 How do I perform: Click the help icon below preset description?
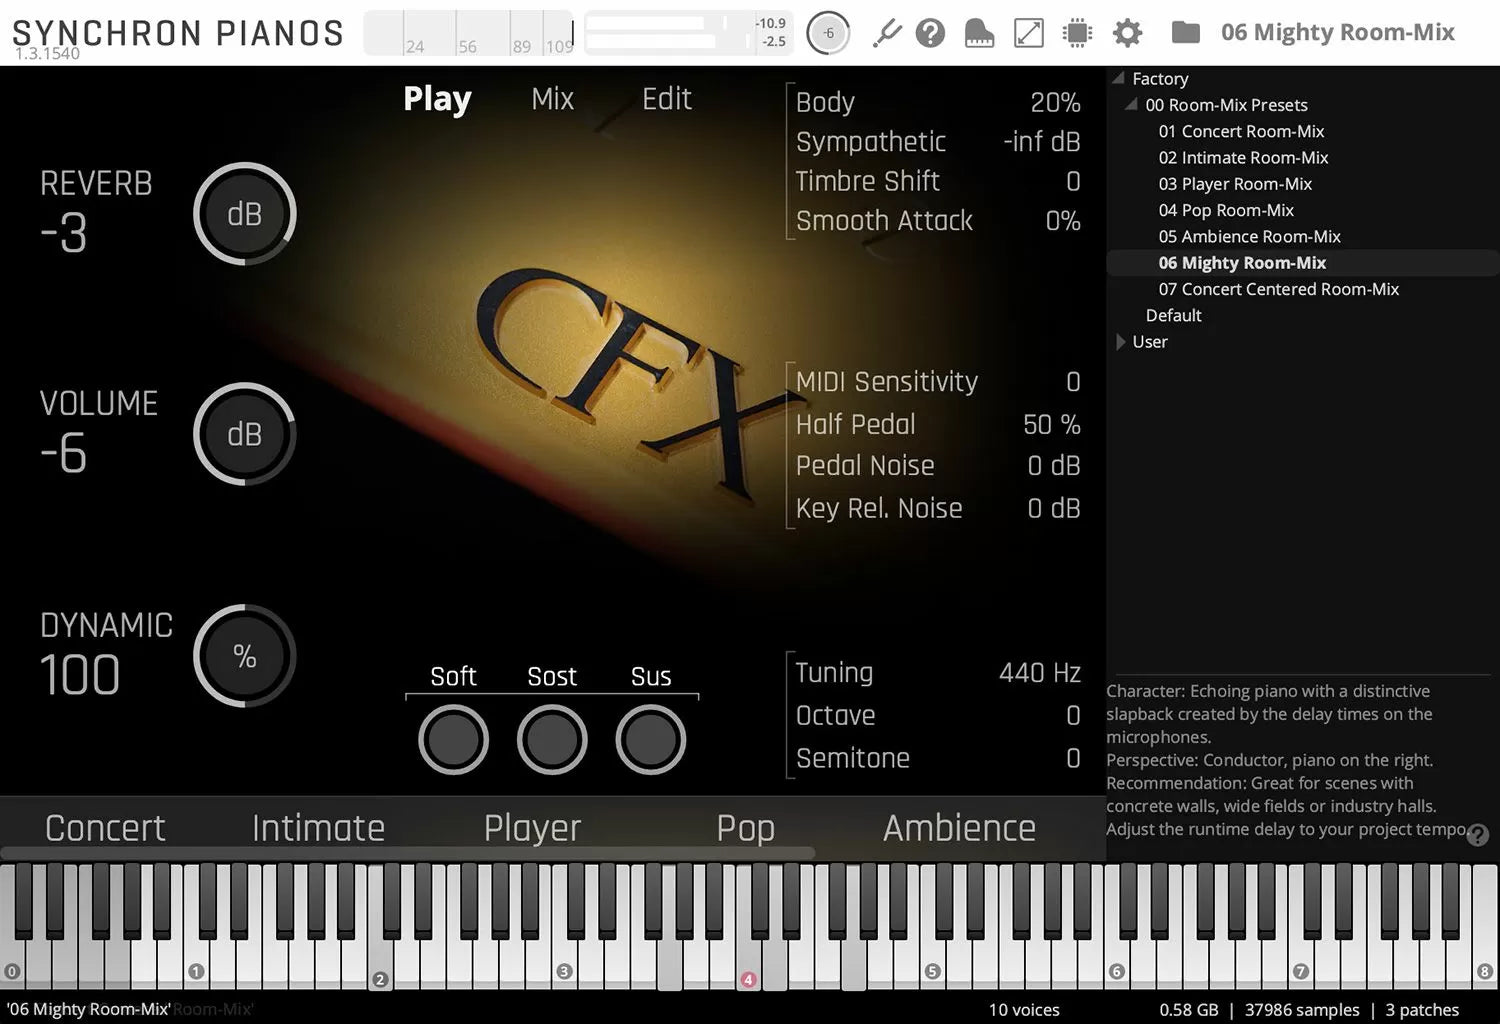coord(1477,834)
